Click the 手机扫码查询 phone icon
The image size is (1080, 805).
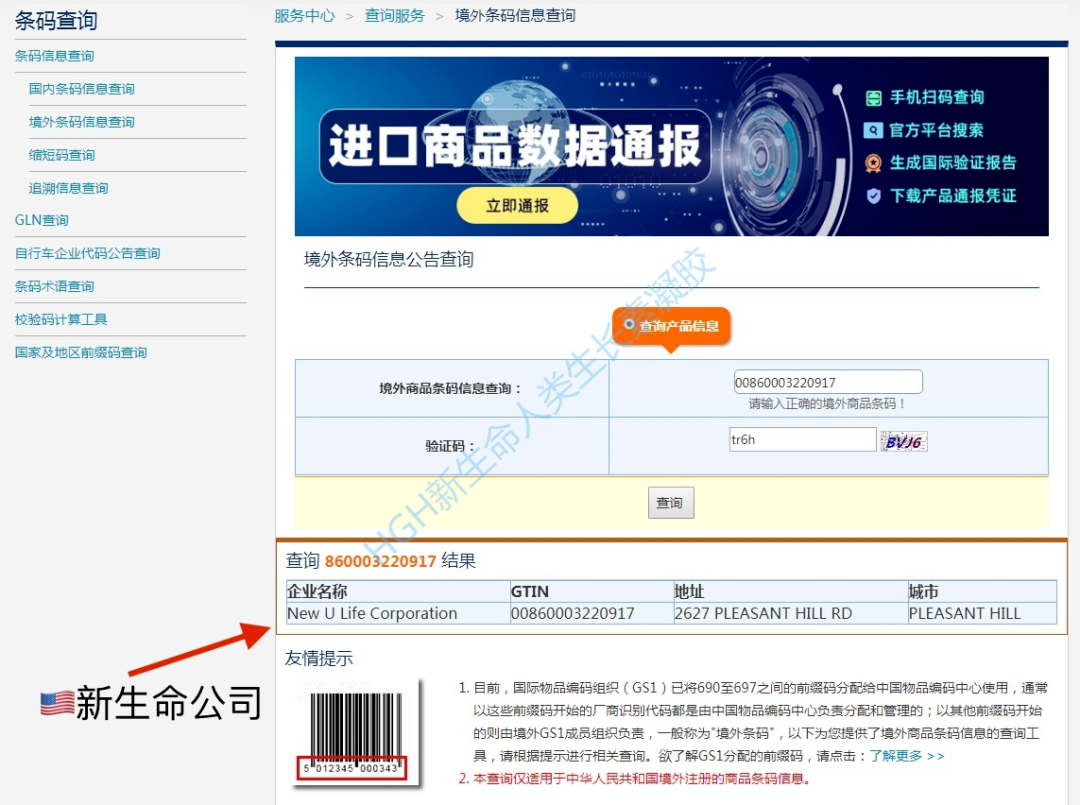(x=873, y=98)
